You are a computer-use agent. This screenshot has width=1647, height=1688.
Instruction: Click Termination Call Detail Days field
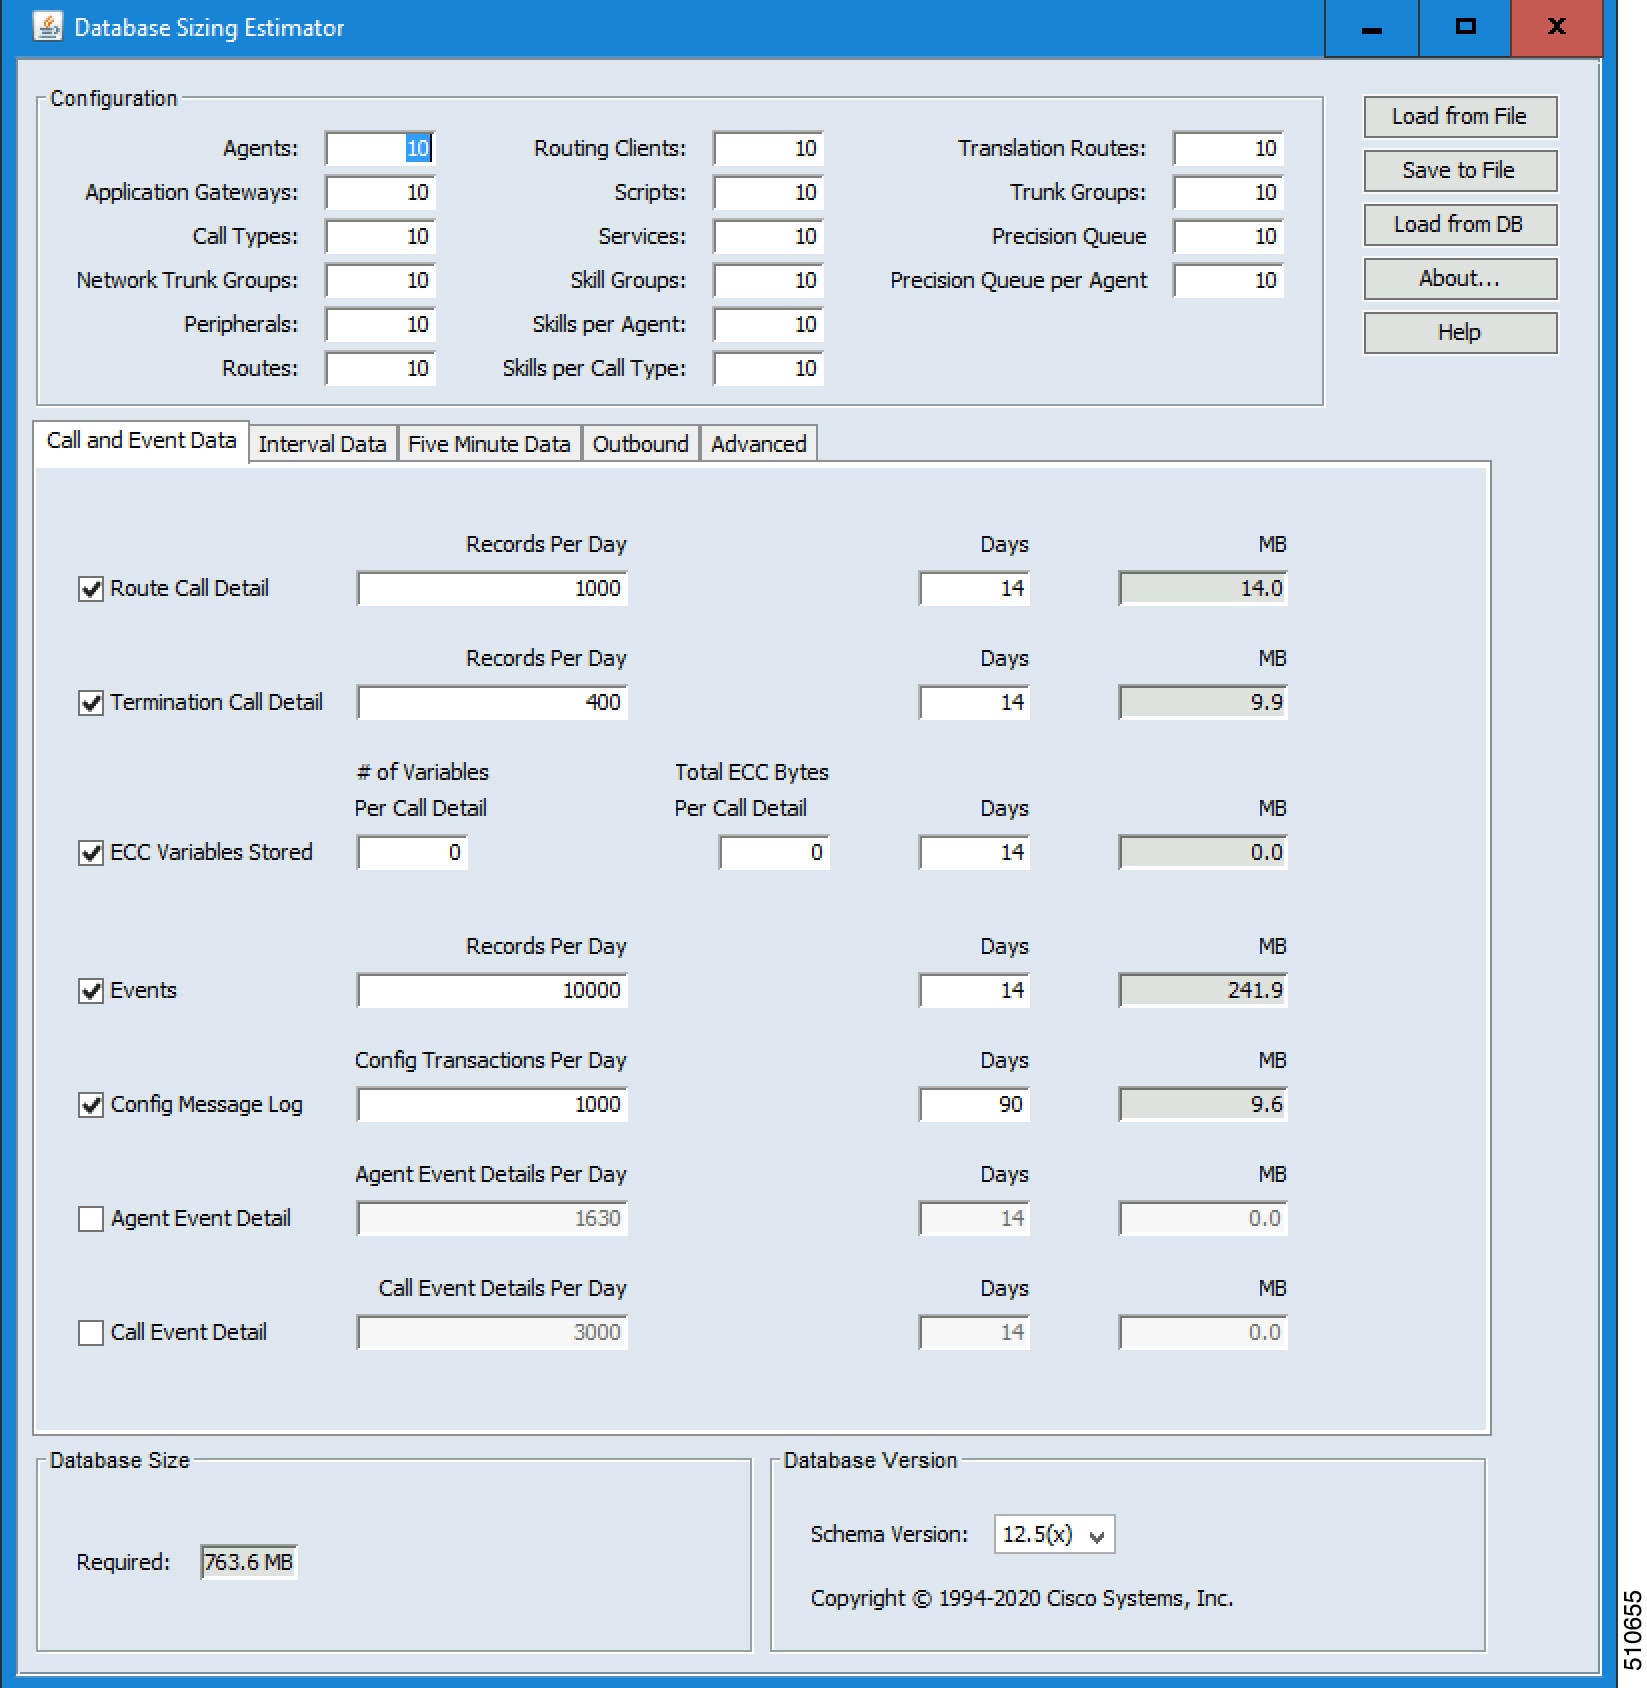tap(974, 703)
